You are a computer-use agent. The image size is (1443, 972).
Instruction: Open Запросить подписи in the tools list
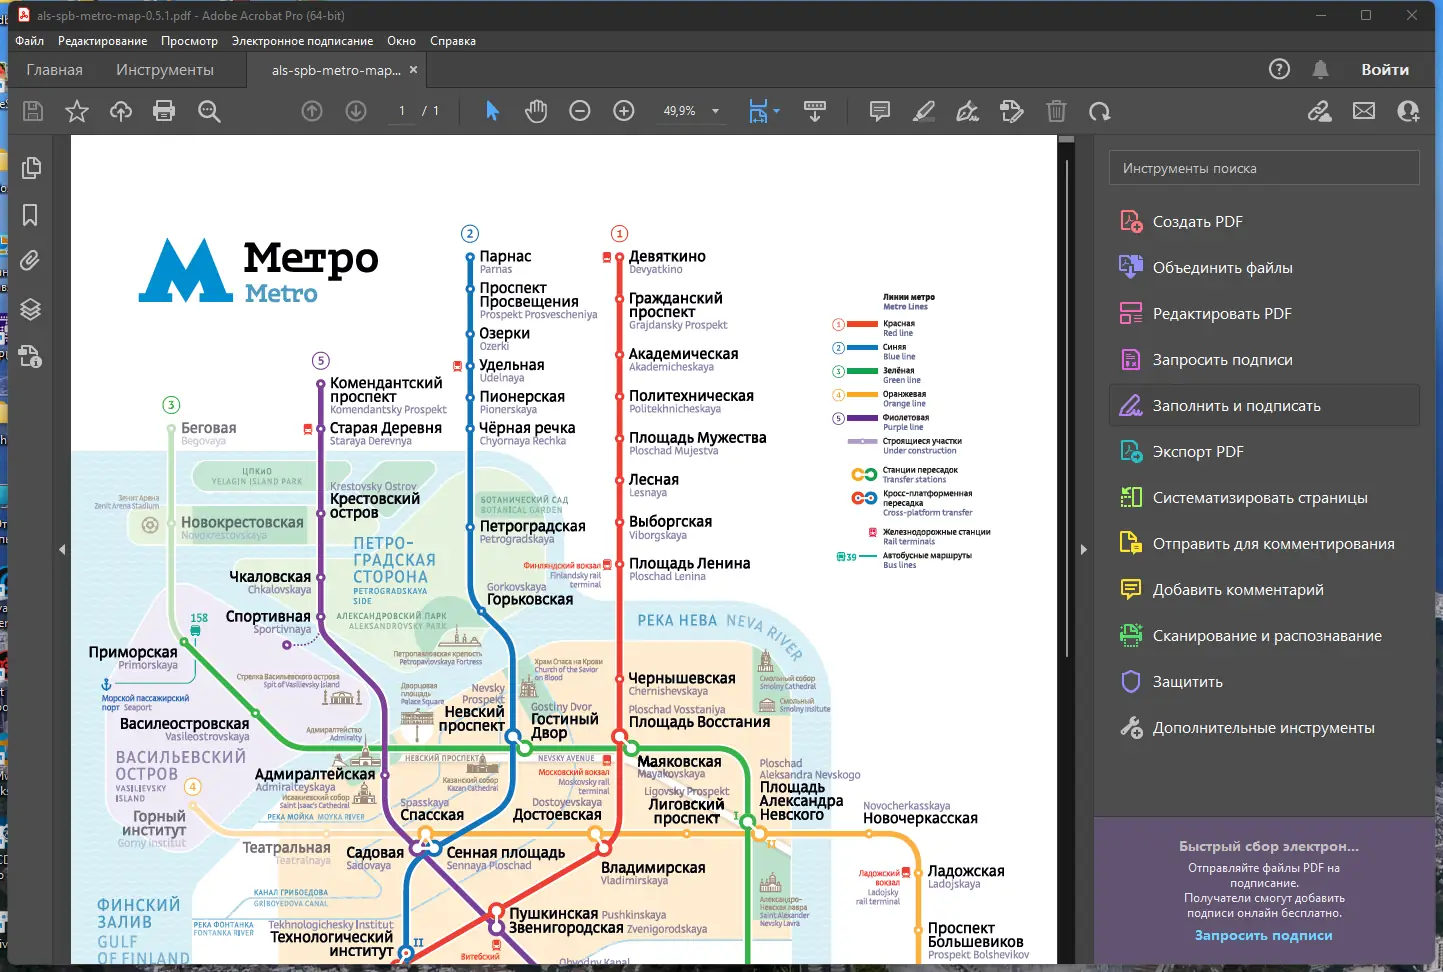click(x=1264, y=360)
